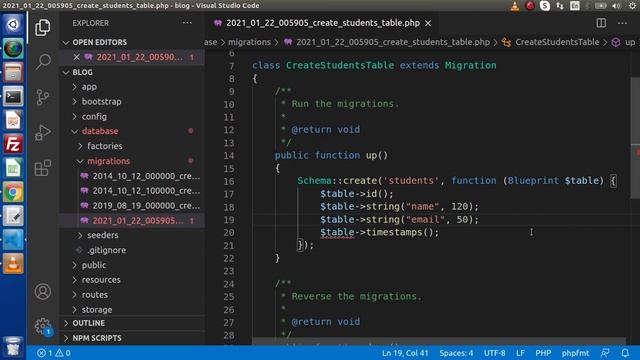Close the open editor entry 2021_01_22_00590
This screenshot has width=640, height=360.
pyautogui.click(x=76, y=57)
